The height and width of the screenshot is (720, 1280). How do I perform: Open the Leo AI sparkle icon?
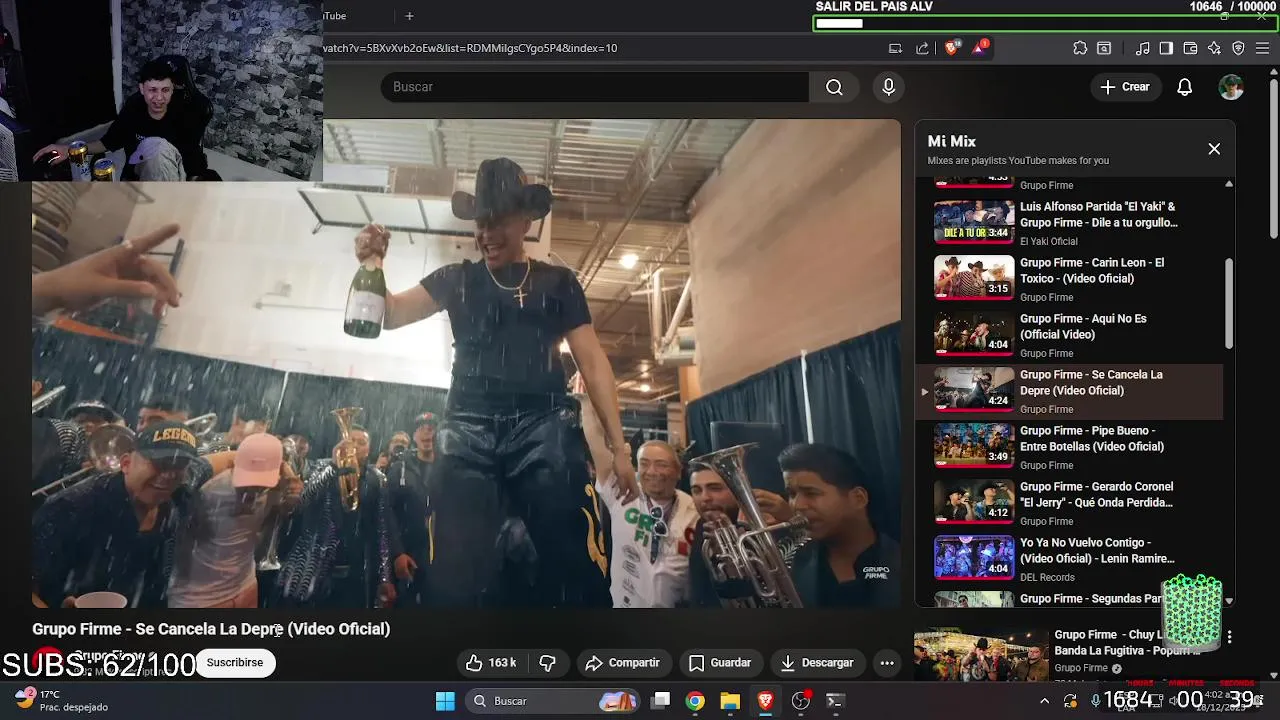click(x=1214, y=48)
